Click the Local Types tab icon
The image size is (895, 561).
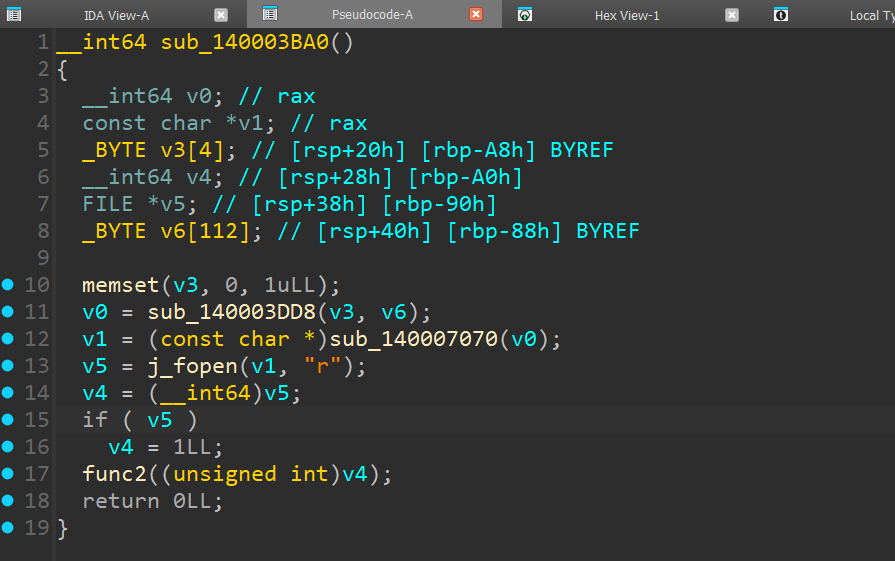781,15
